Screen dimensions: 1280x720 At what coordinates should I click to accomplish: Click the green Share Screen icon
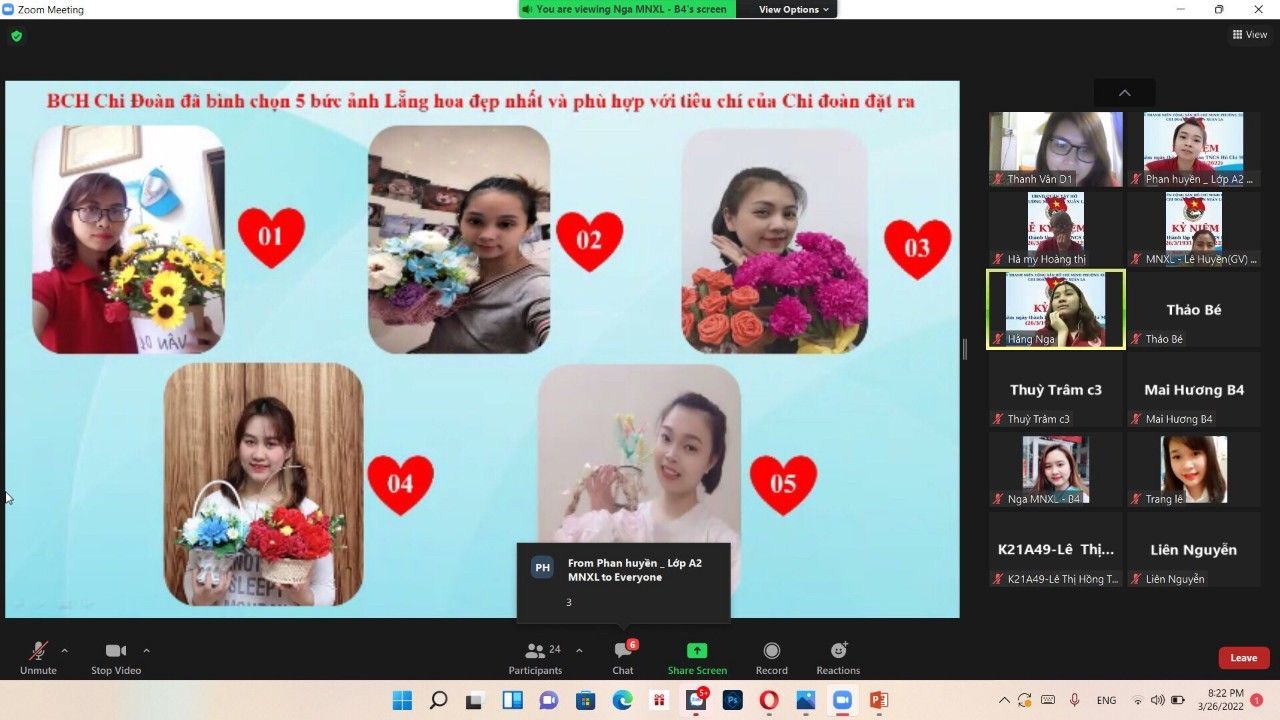click(x=697, y=651)
